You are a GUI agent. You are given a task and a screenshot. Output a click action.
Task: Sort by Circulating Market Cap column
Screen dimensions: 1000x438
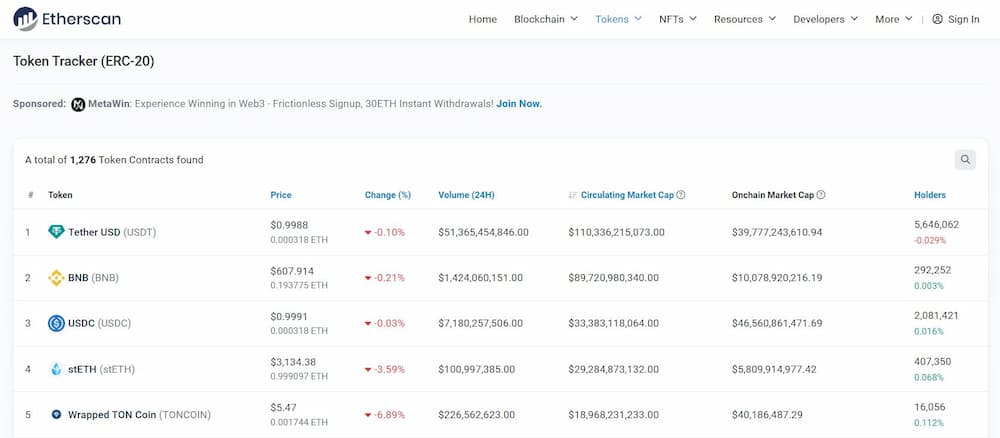[627, 195]
